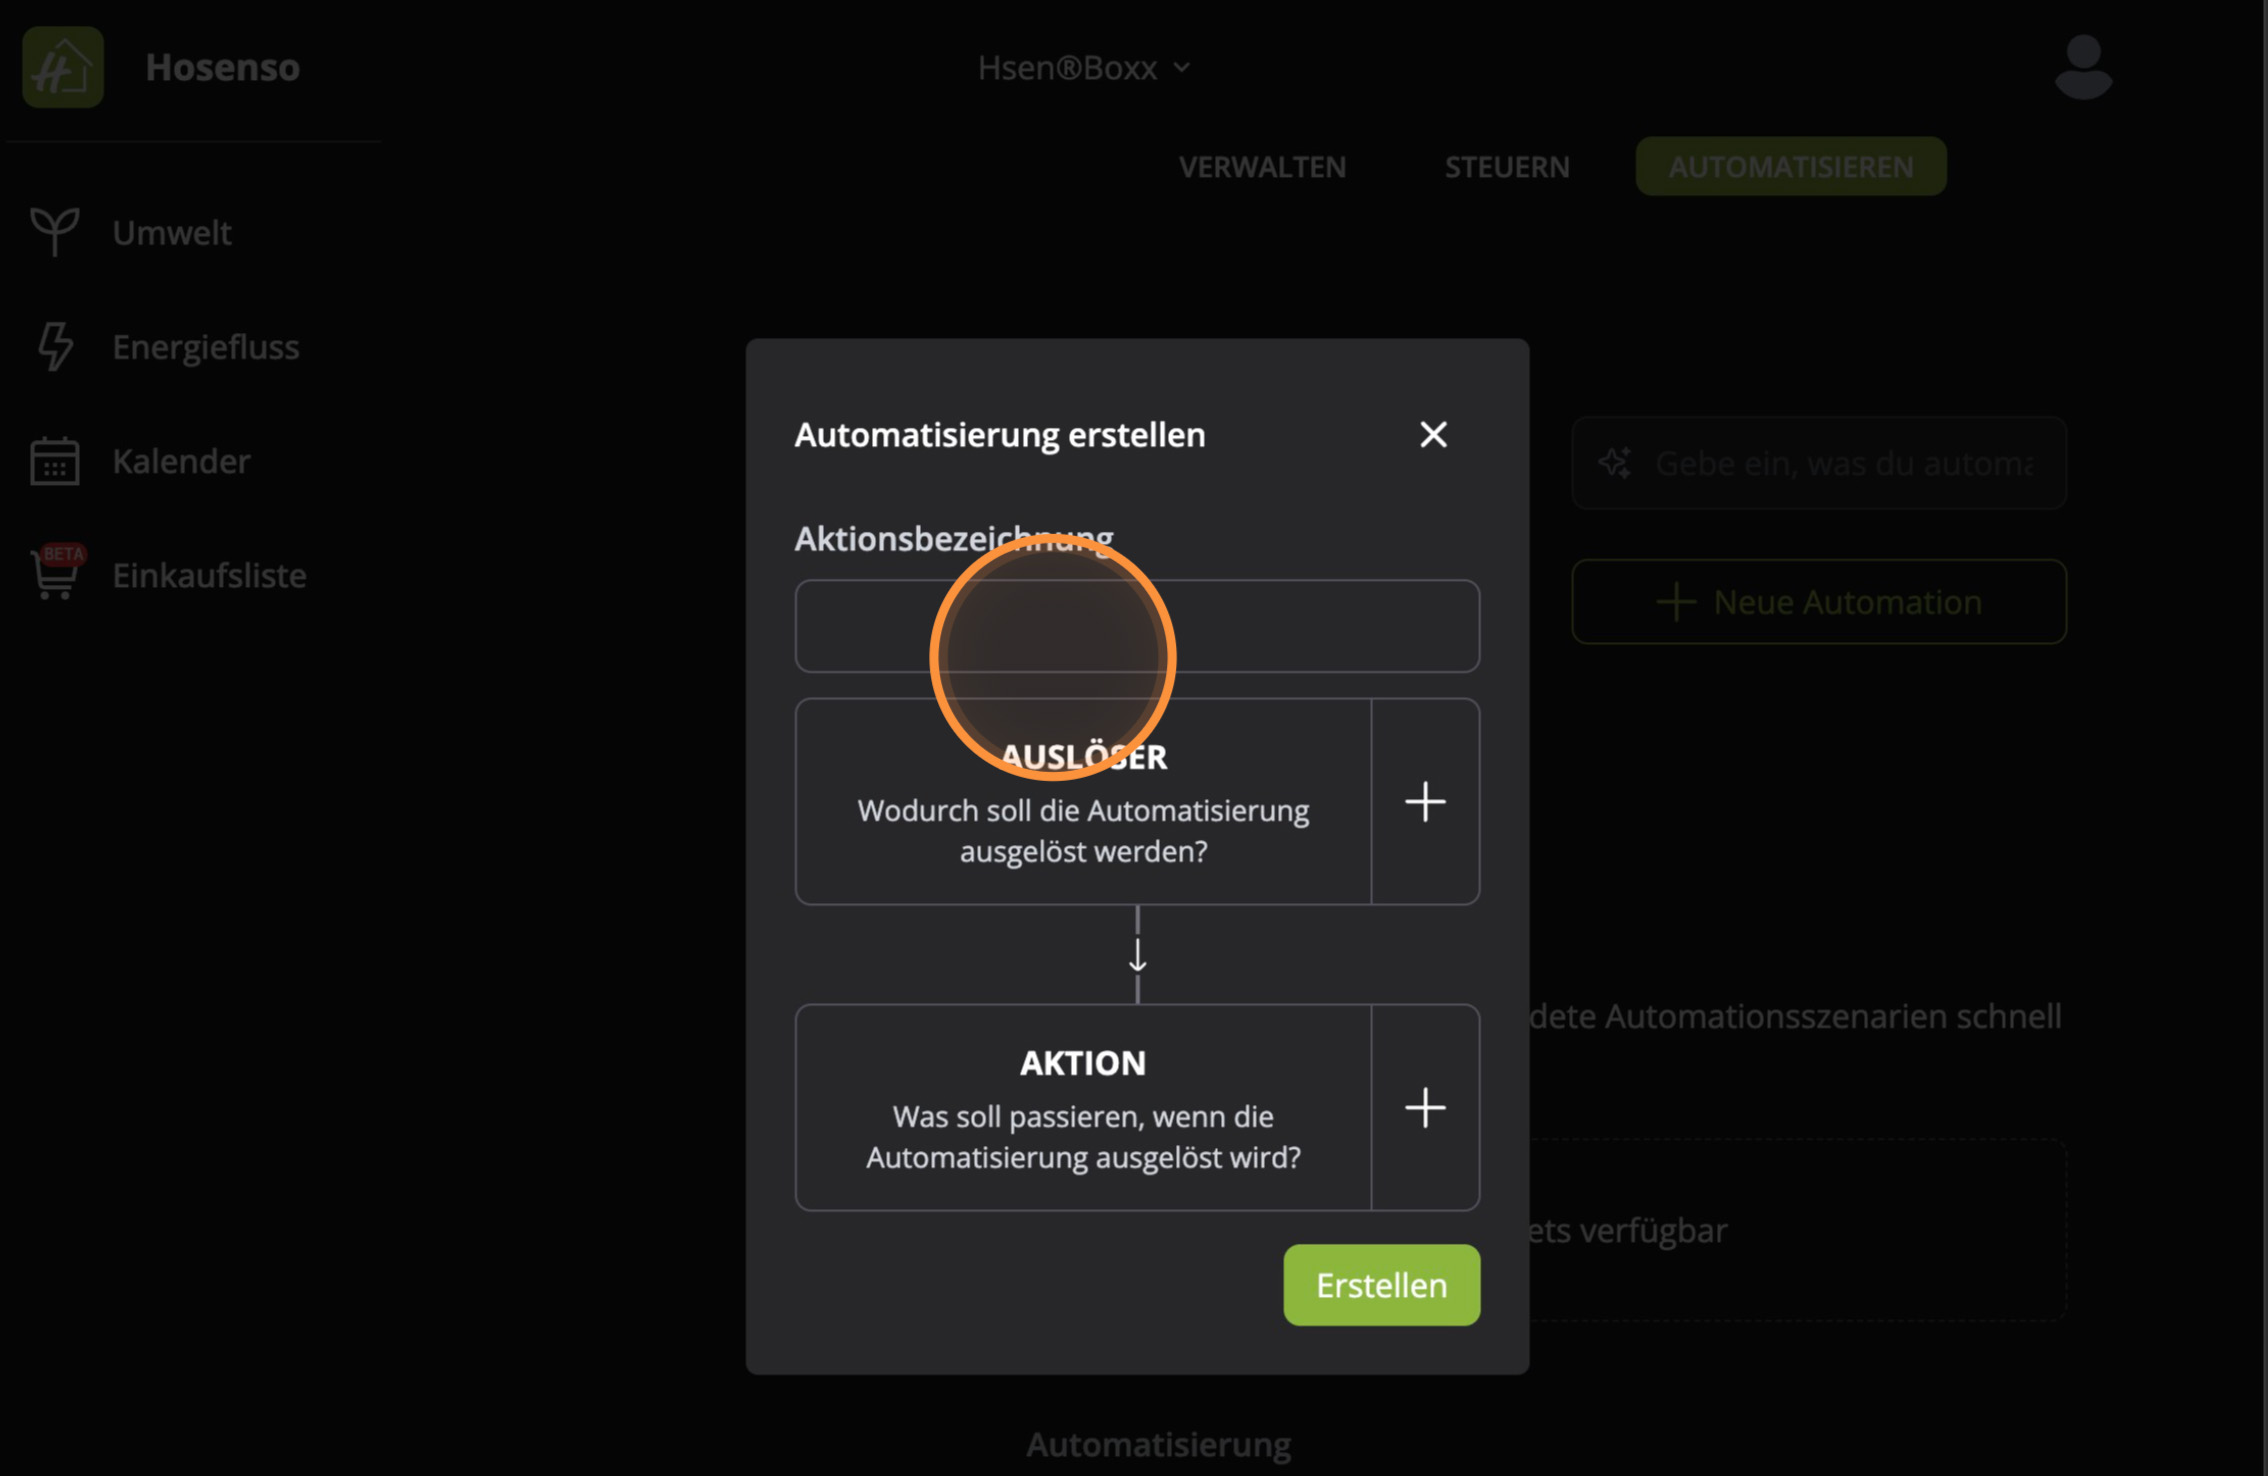Viewport: 2268px width, 1476px height.
Task: Click the Neue Automation button
Action: tap(1819, 601)
